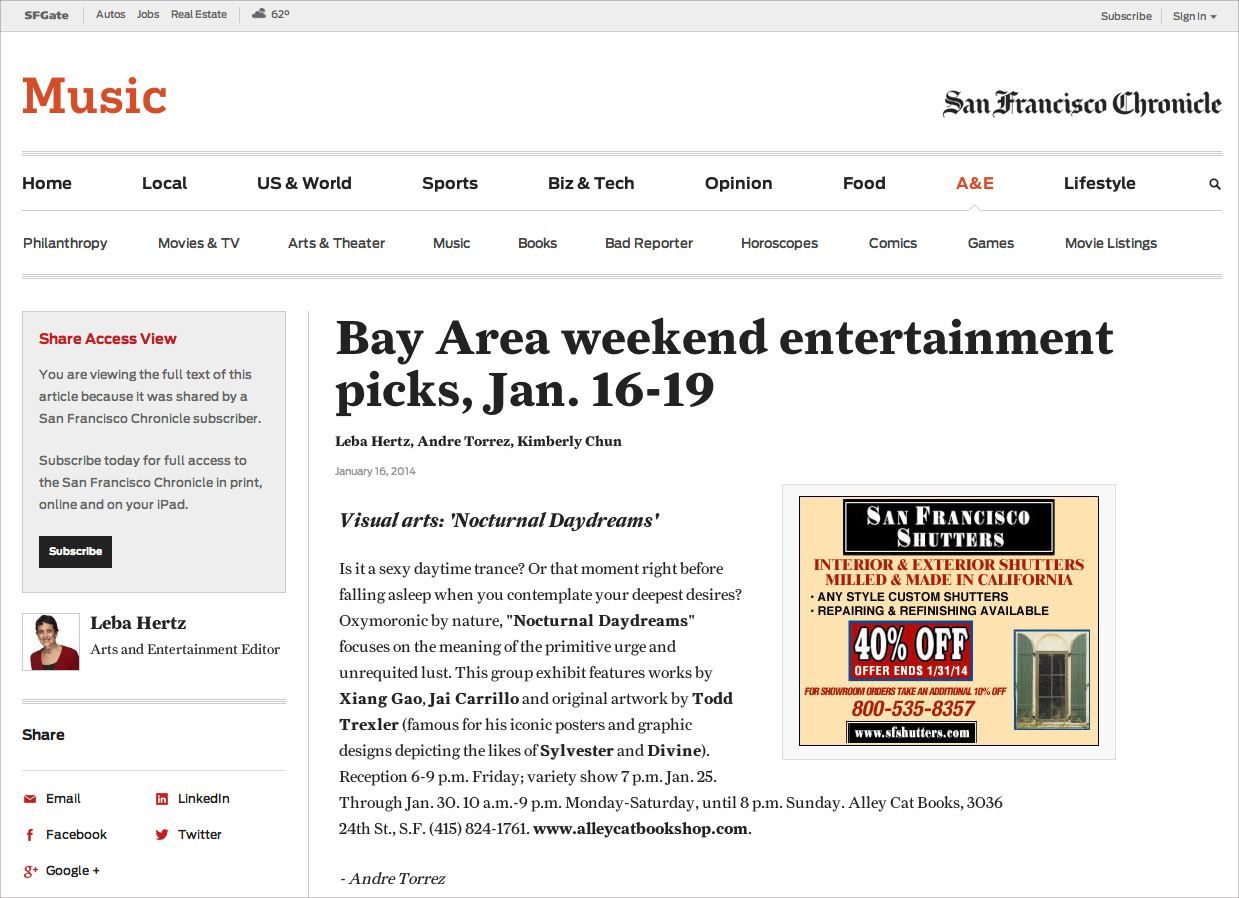Click the black Subscribe button
The height and width of the screenshot is (898, 1239).
(75, 551)
